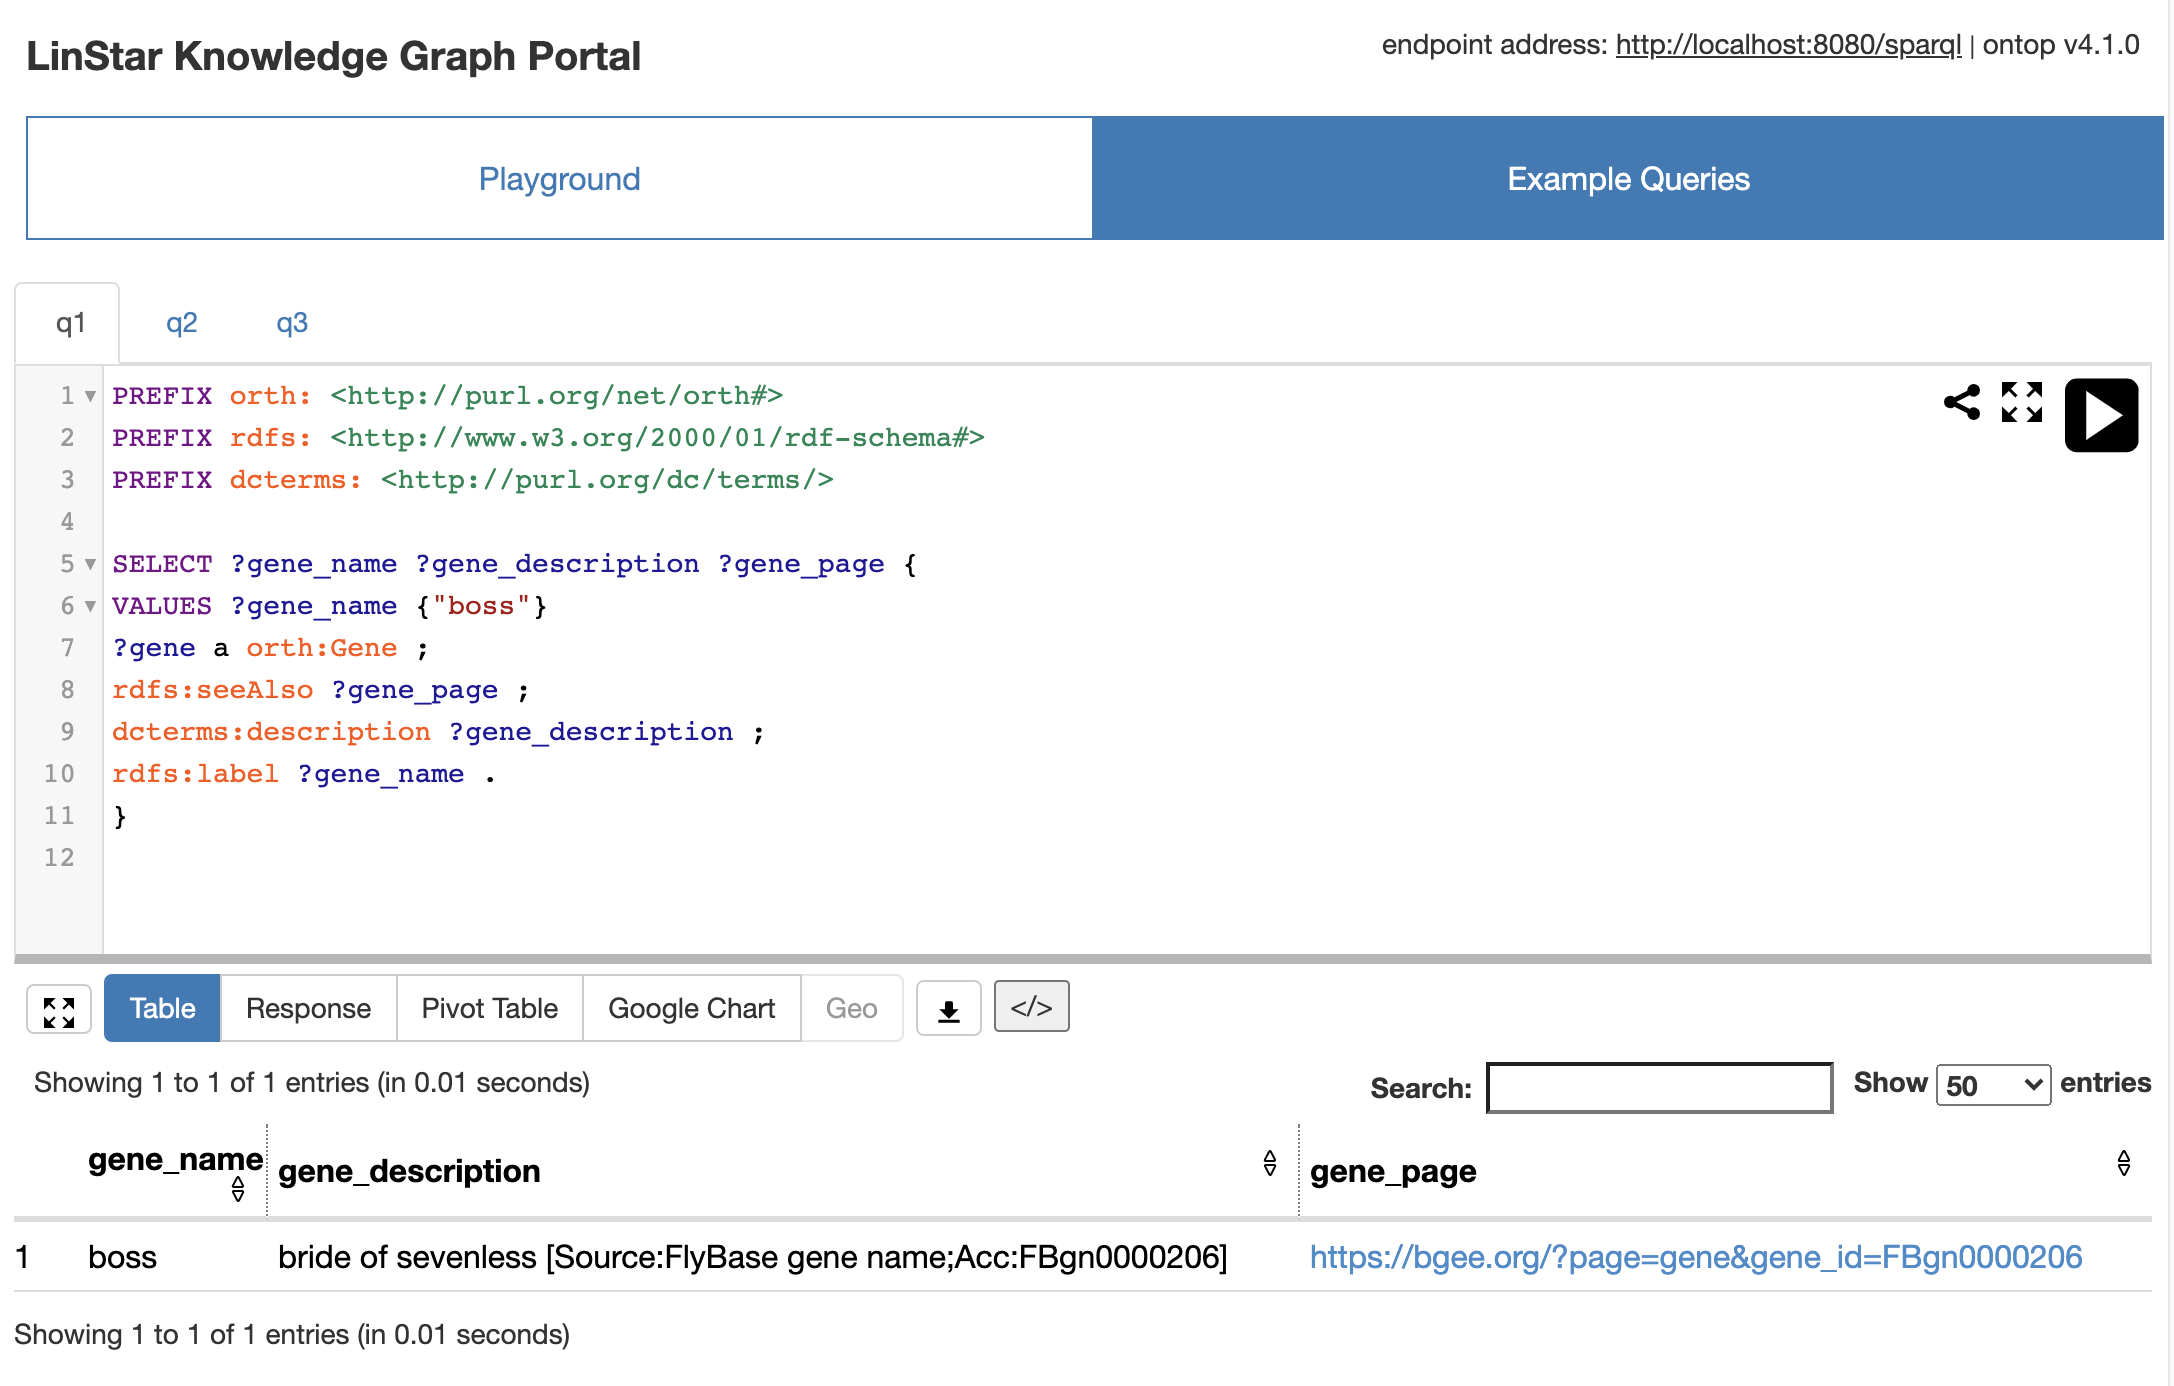2174x1386 pixels.
Task: Open the Show entries count dropdown
Action: point(1992,1085)
